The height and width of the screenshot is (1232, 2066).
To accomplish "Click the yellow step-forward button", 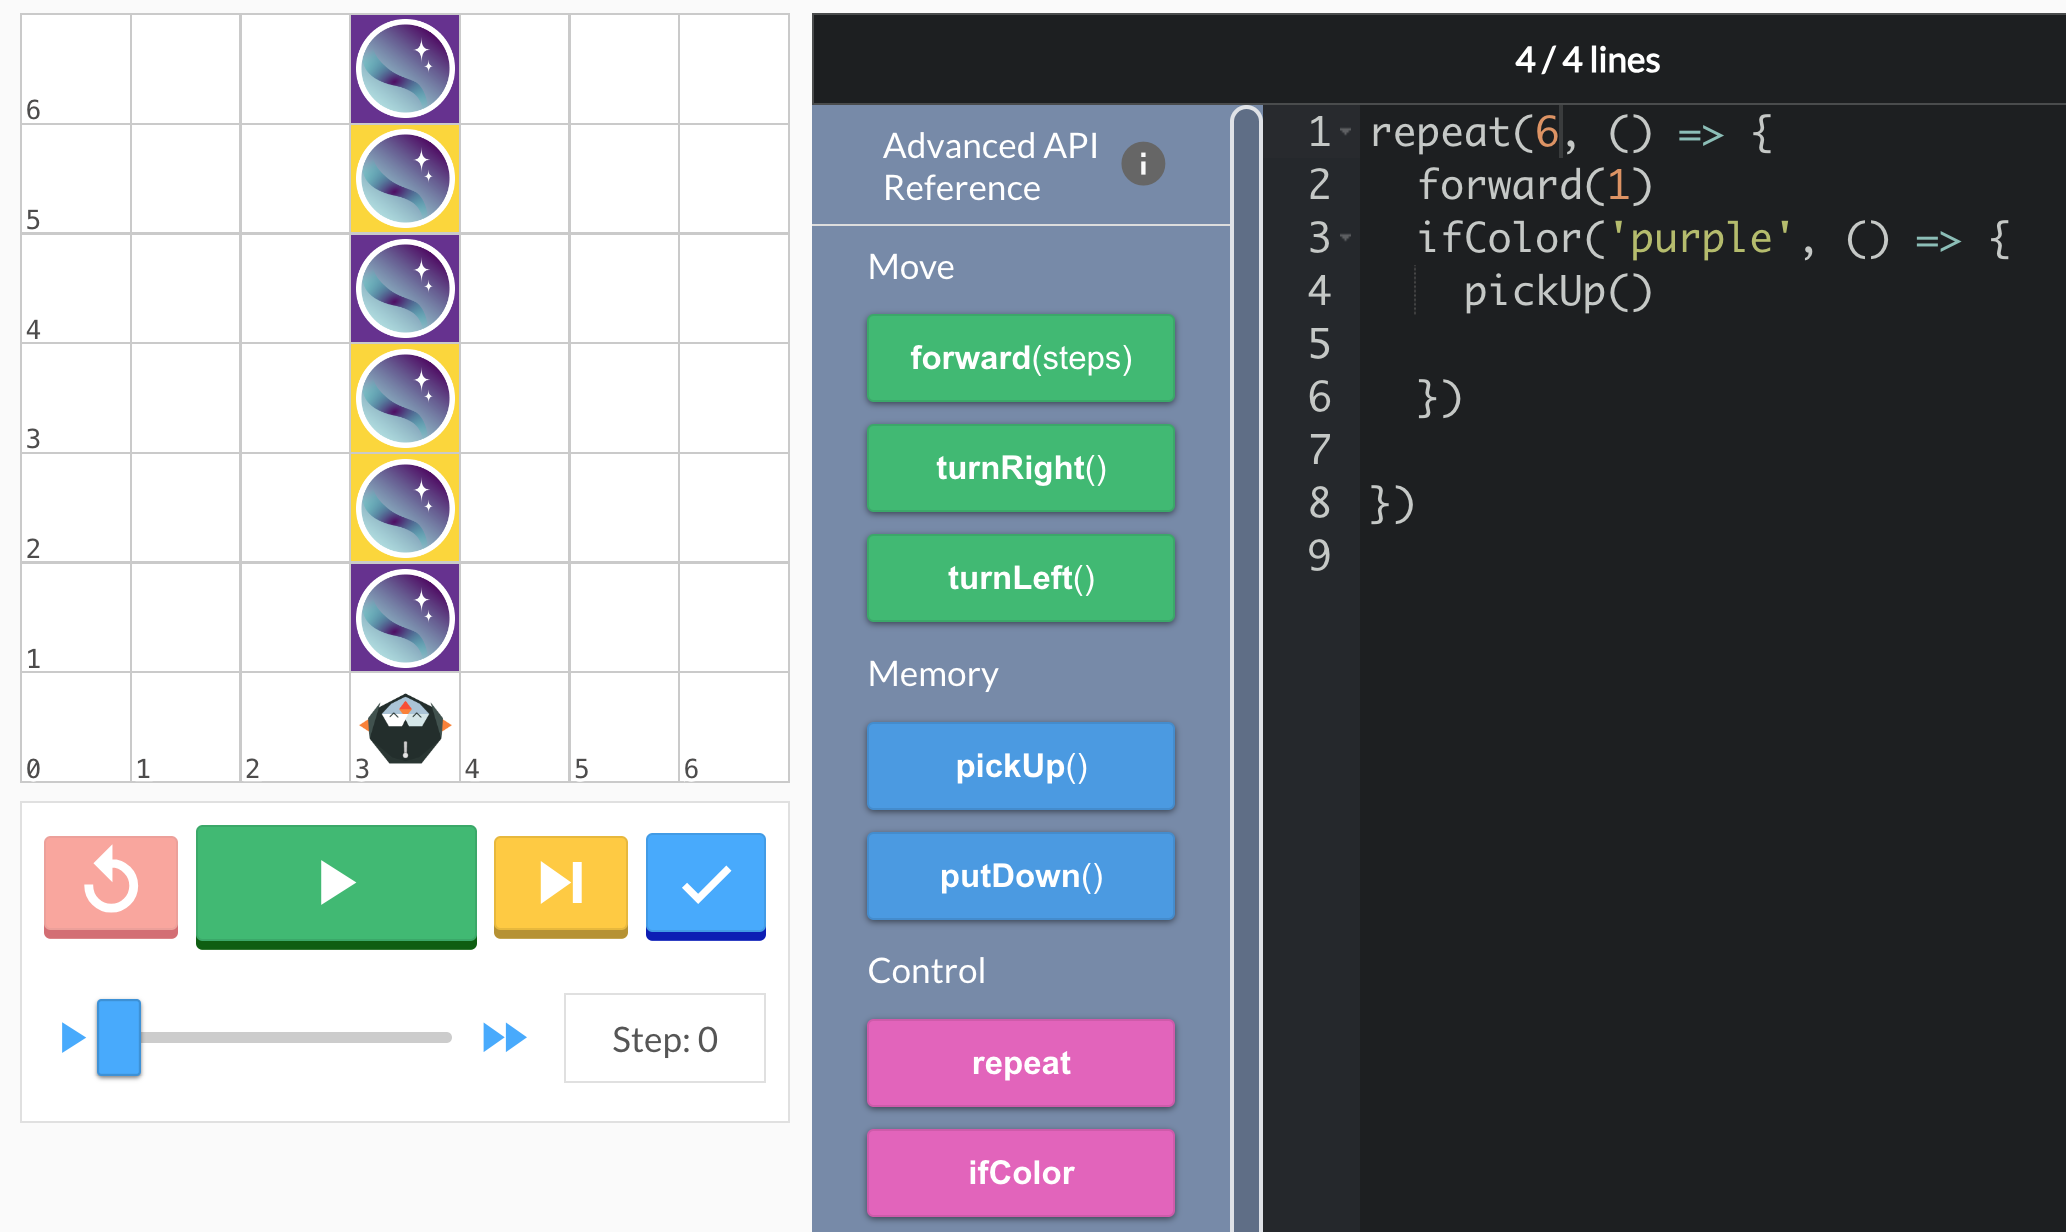I will pyautogui.click(x=560, y=885).
